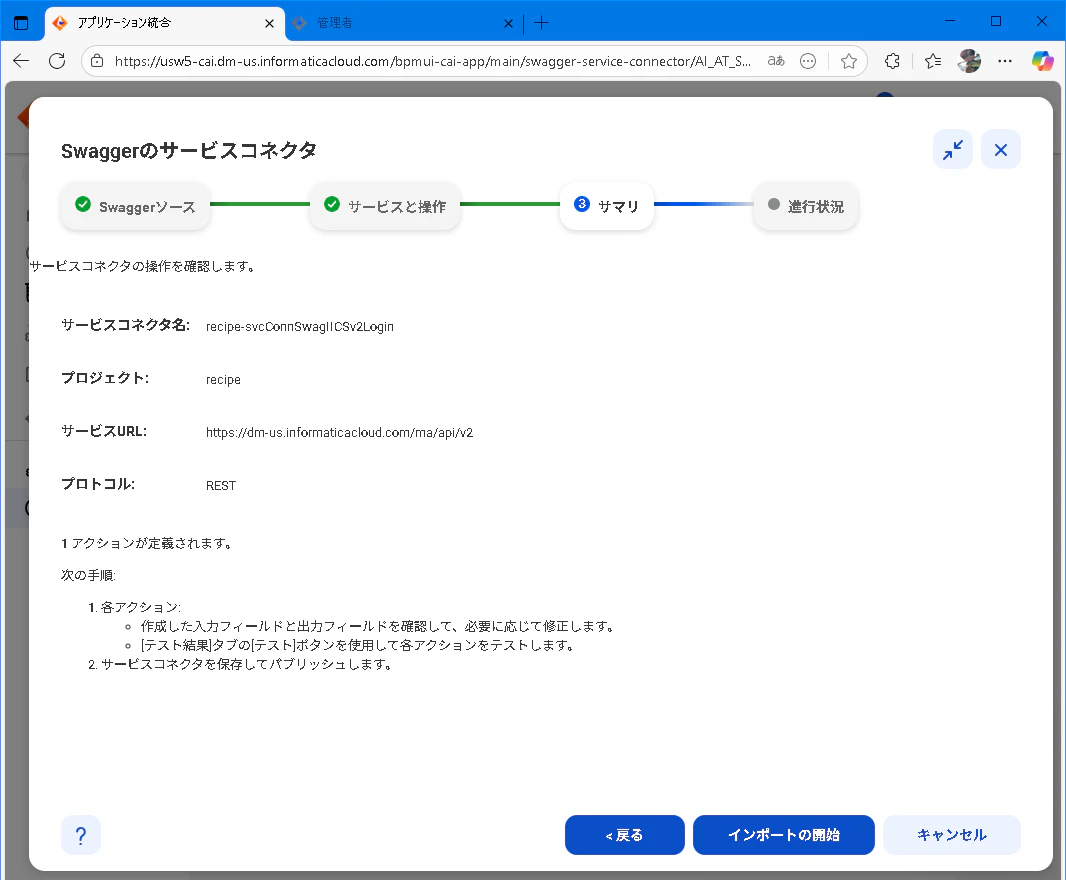1066x880 pixels.
Task: Open the address bar ellipsis icon
Action: click(x=808, y=61)
